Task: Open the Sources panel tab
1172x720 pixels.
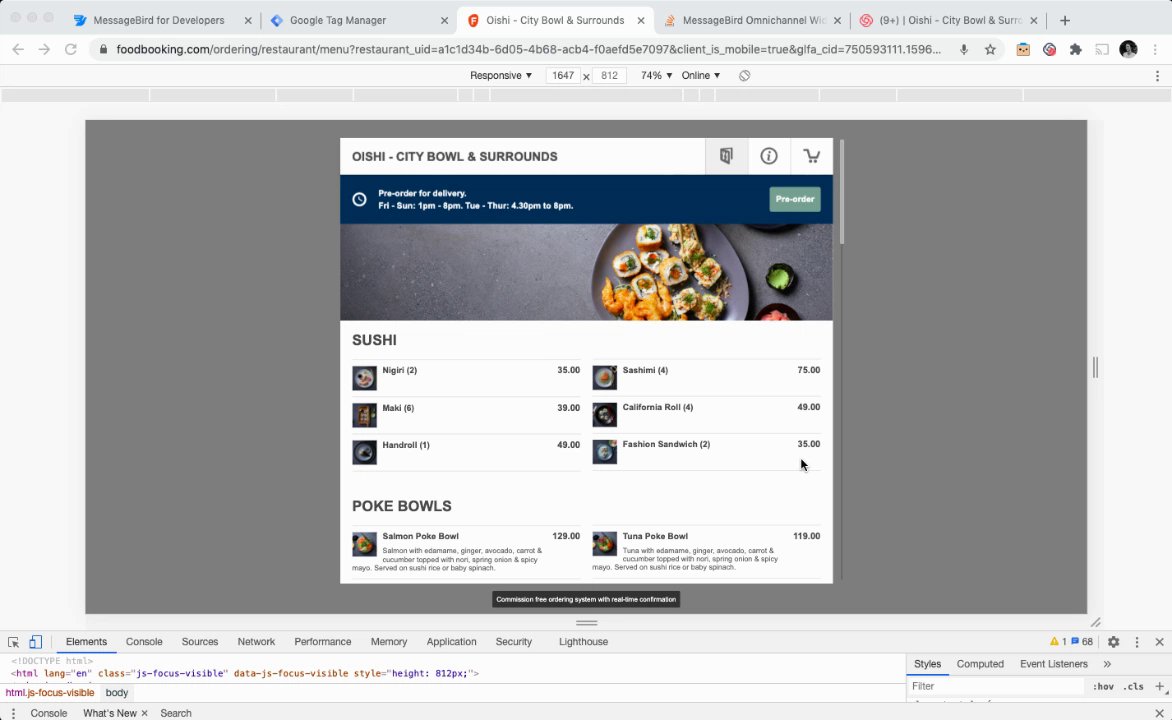Action: pyautogui.click(x=200, y=641)
